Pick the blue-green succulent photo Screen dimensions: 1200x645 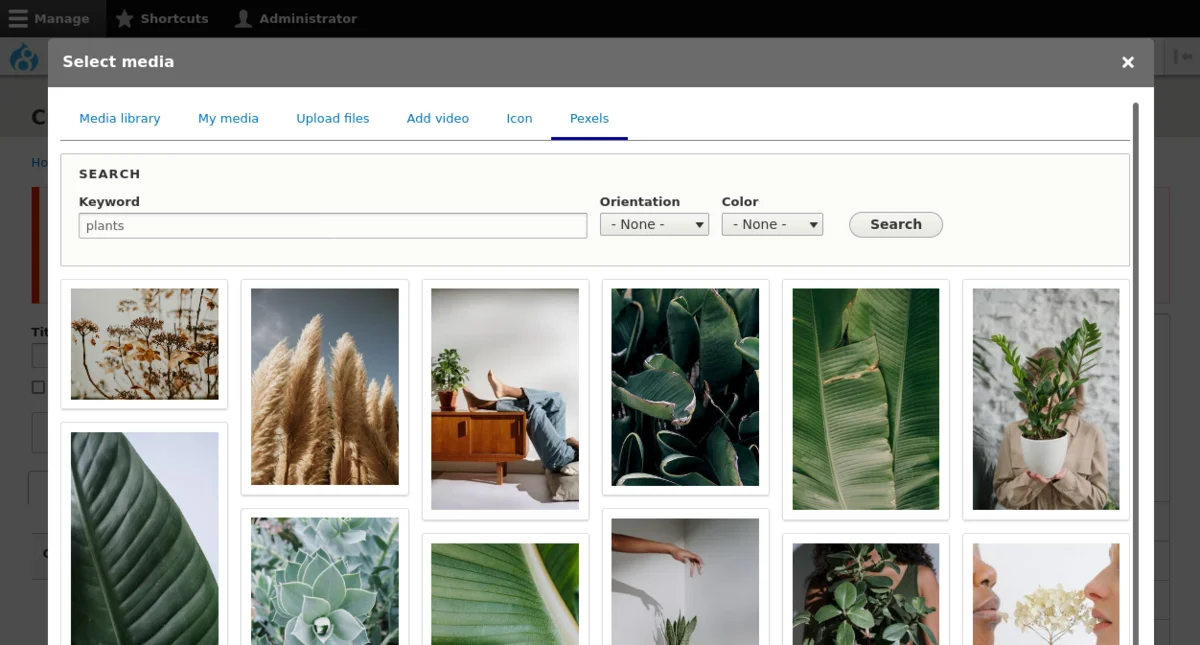click(x=325, y=581)
